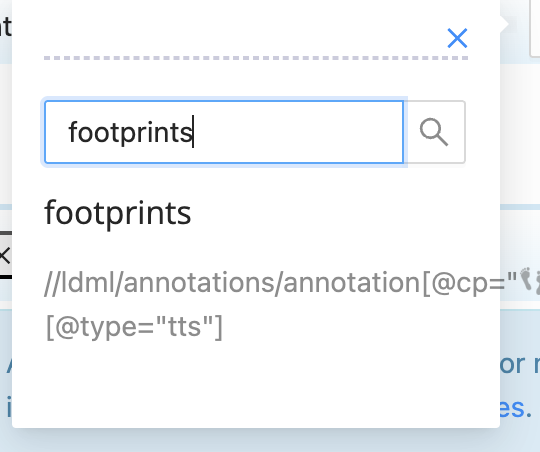Focus the search field containing "footprints"
540x452 pixels.
[x=224, y=132]
